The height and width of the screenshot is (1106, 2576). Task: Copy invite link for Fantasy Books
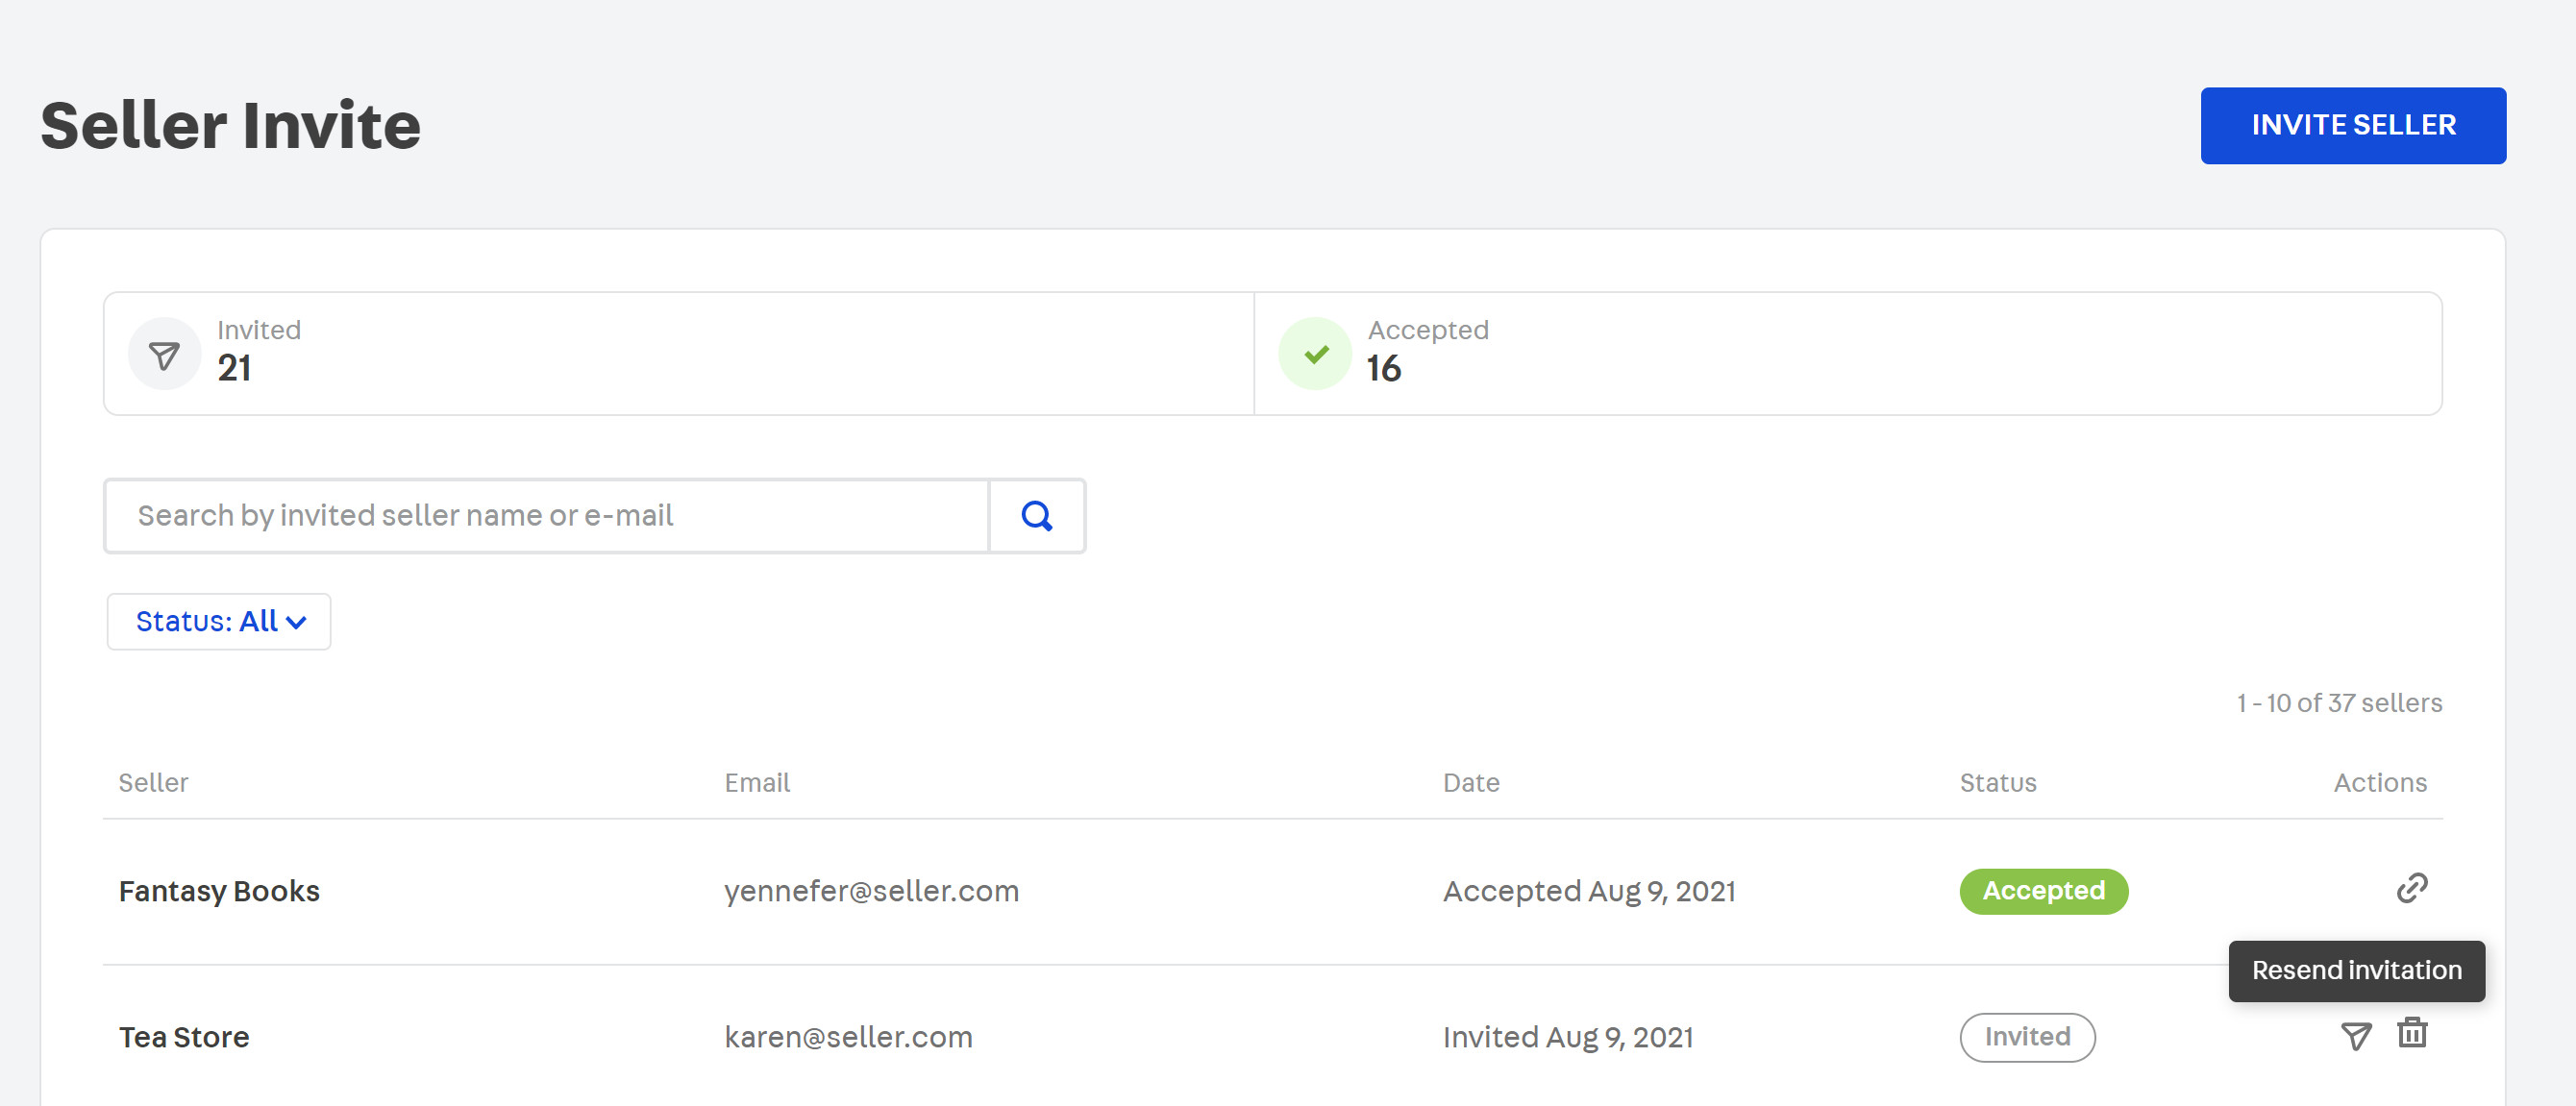2411,888
